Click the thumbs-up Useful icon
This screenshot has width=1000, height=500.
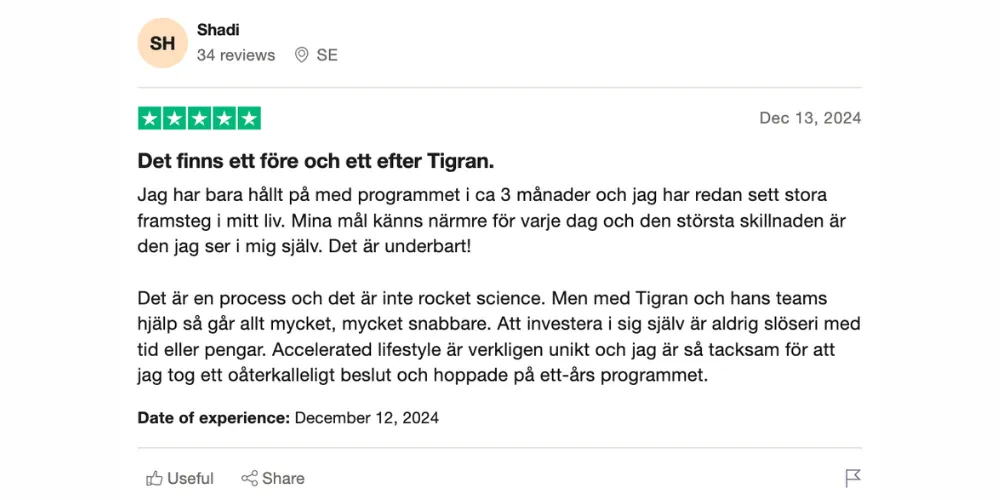tap(154, 478)
